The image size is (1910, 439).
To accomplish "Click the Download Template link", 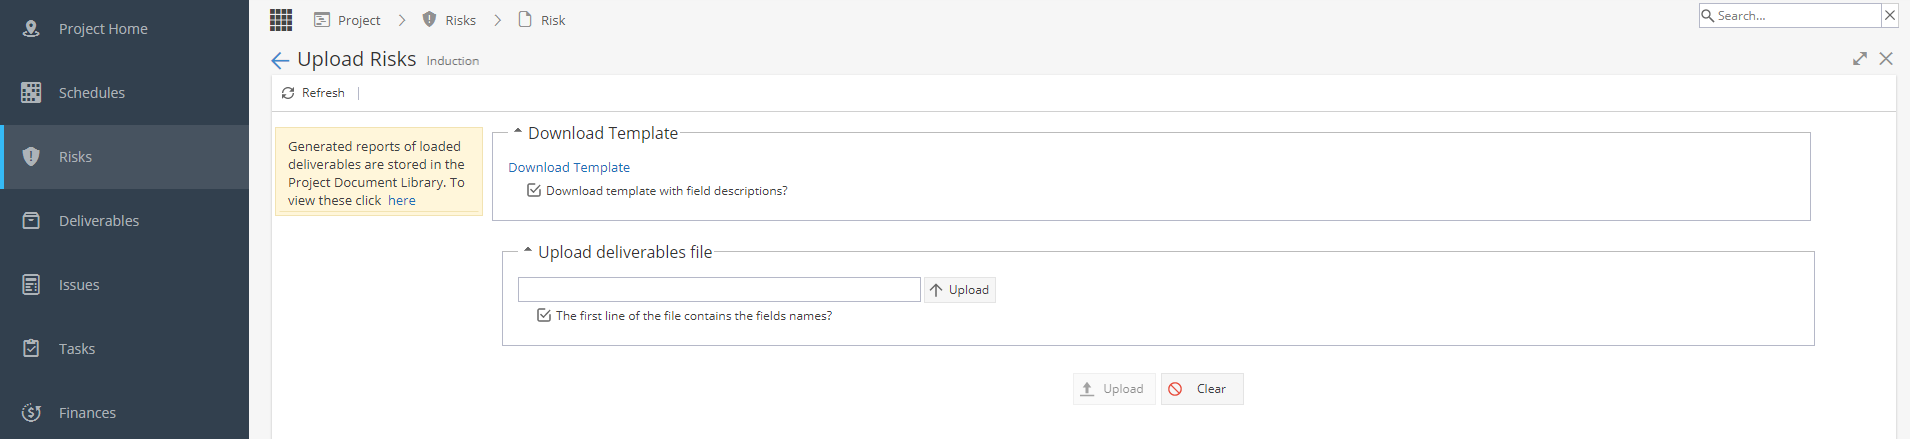I will pyautogui.click(x=569, y=167).
